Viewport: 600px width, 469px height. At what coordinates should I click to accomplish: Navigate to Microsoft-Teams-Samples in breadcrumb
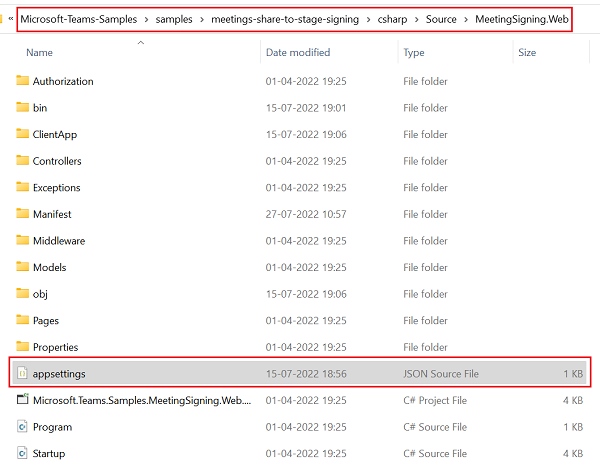point(79,19)
